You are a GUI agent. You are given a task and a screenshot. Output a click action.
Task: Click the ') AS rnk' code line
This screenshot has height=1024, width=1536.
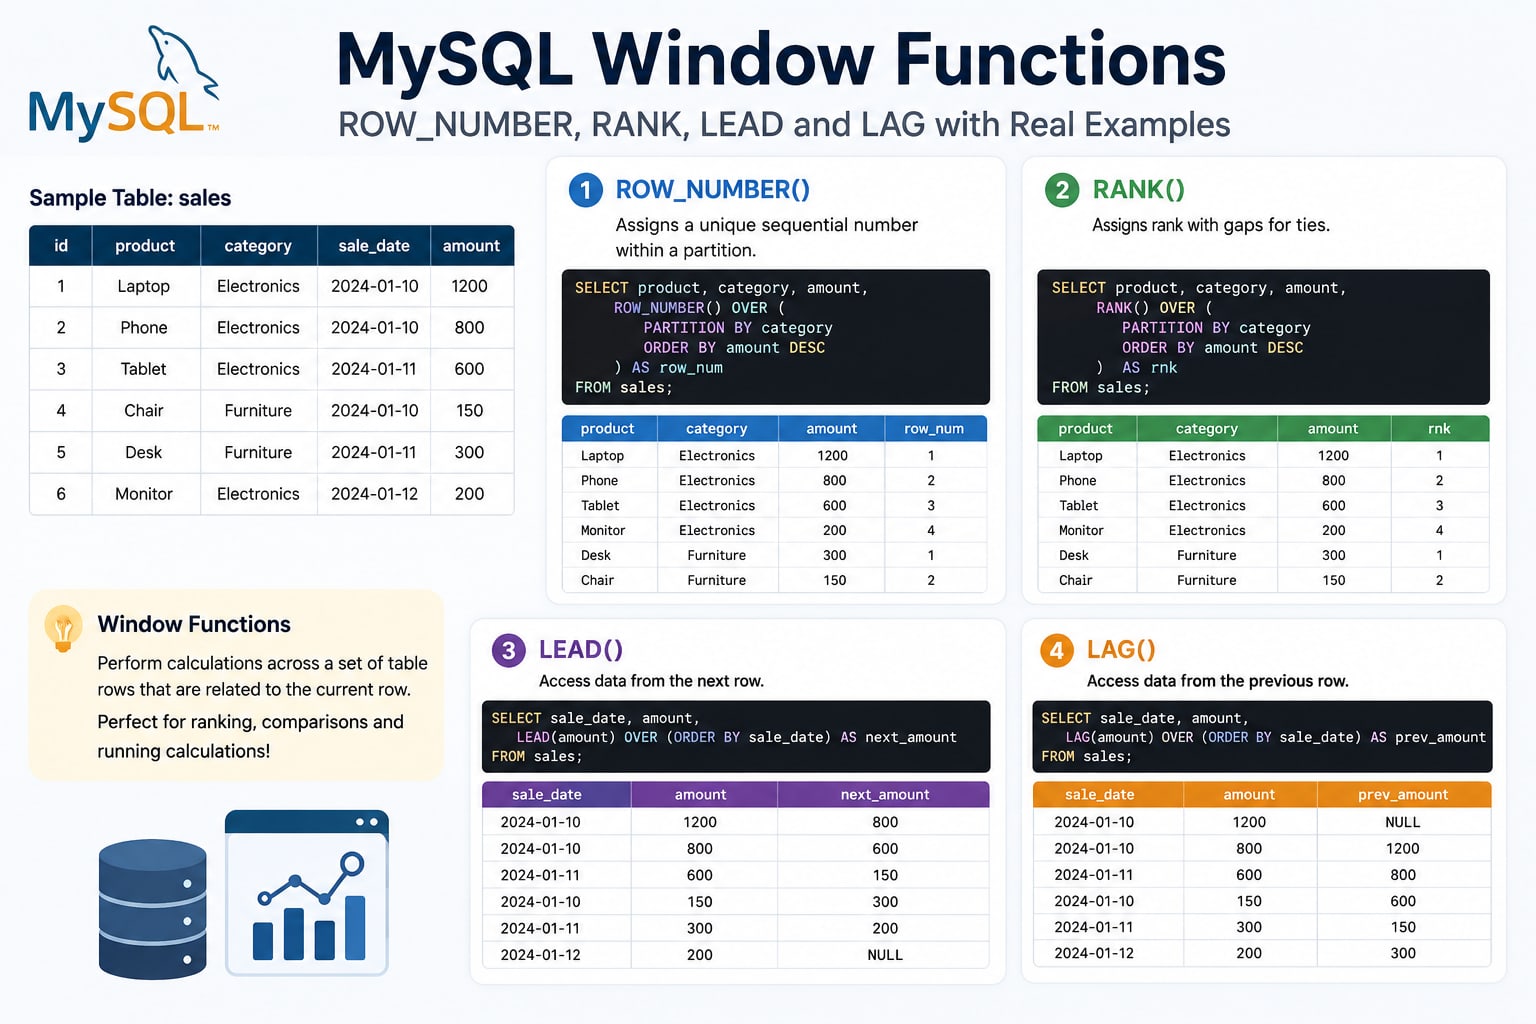1137,368
